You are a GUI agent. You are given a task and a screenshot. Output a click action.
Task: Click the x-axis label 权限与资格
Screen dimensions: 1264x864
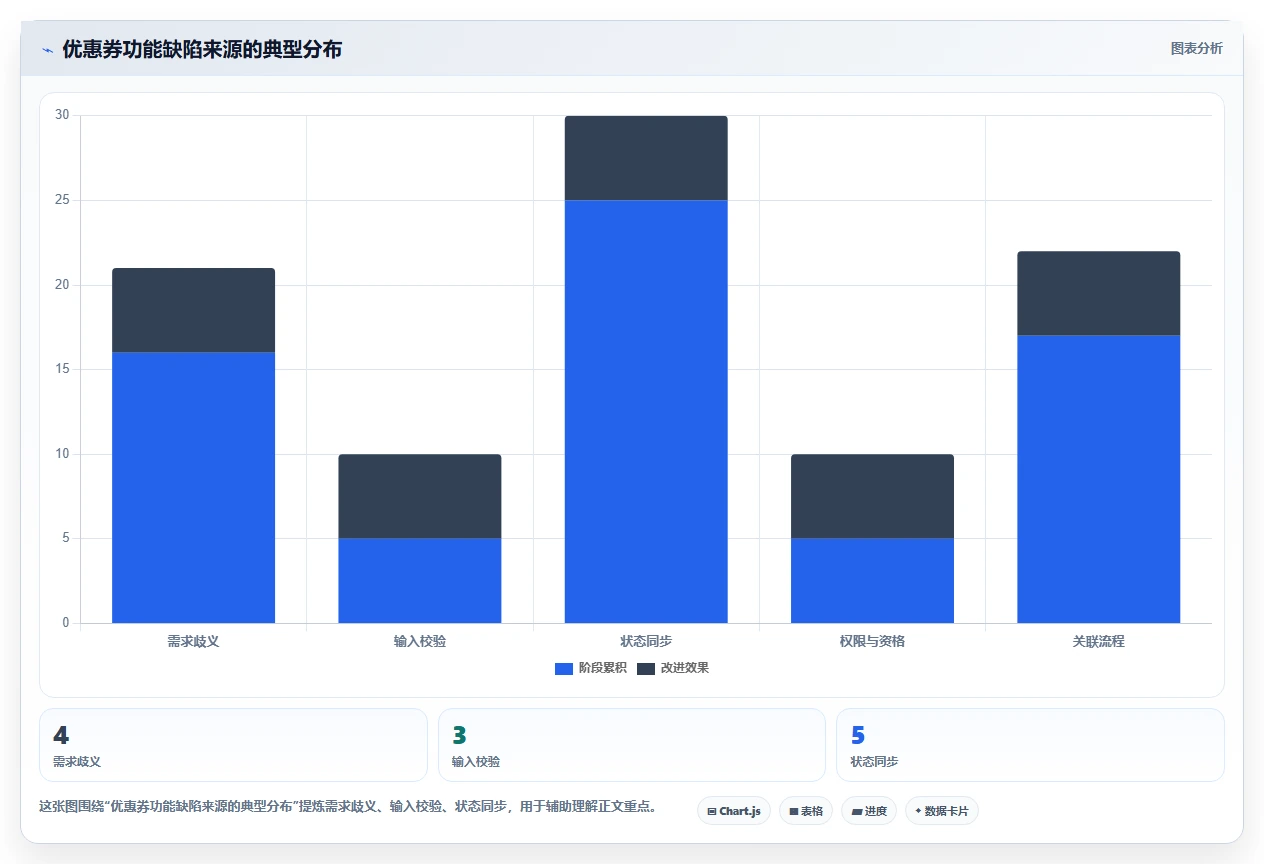872,641
